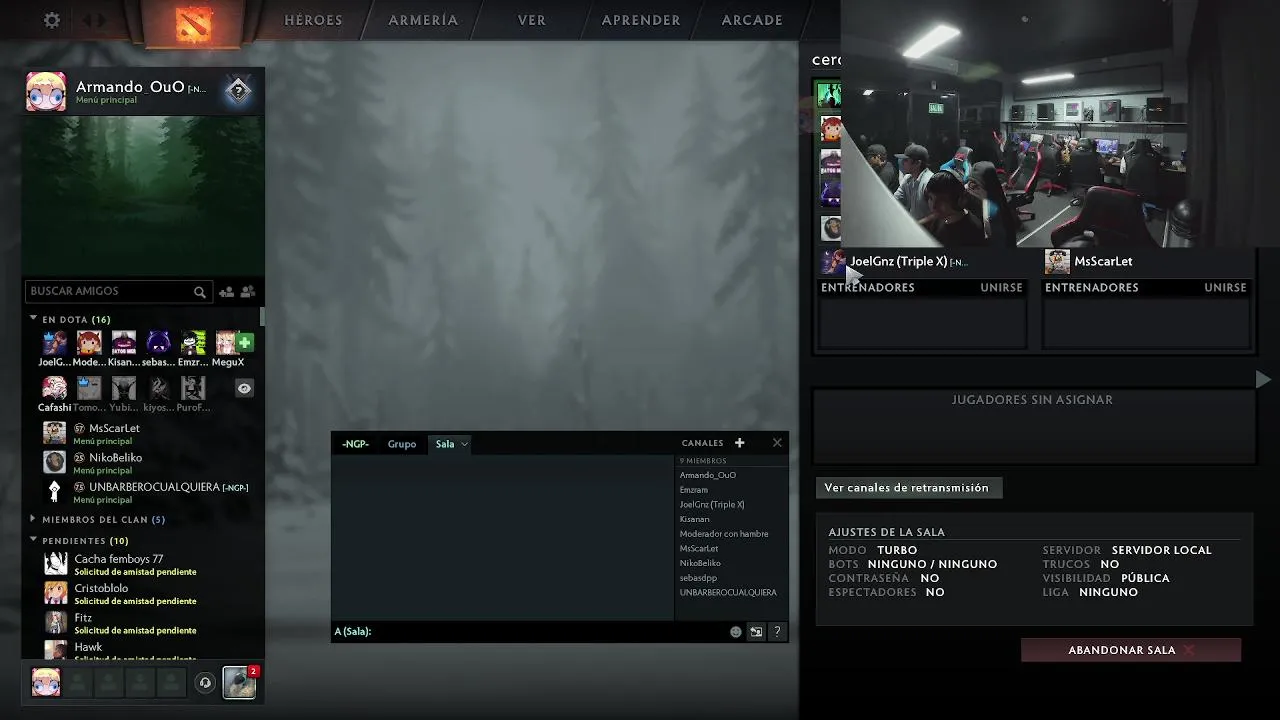Click the chat pop-out window icon
Screen dimensions: 1280x720
point(756,632)
